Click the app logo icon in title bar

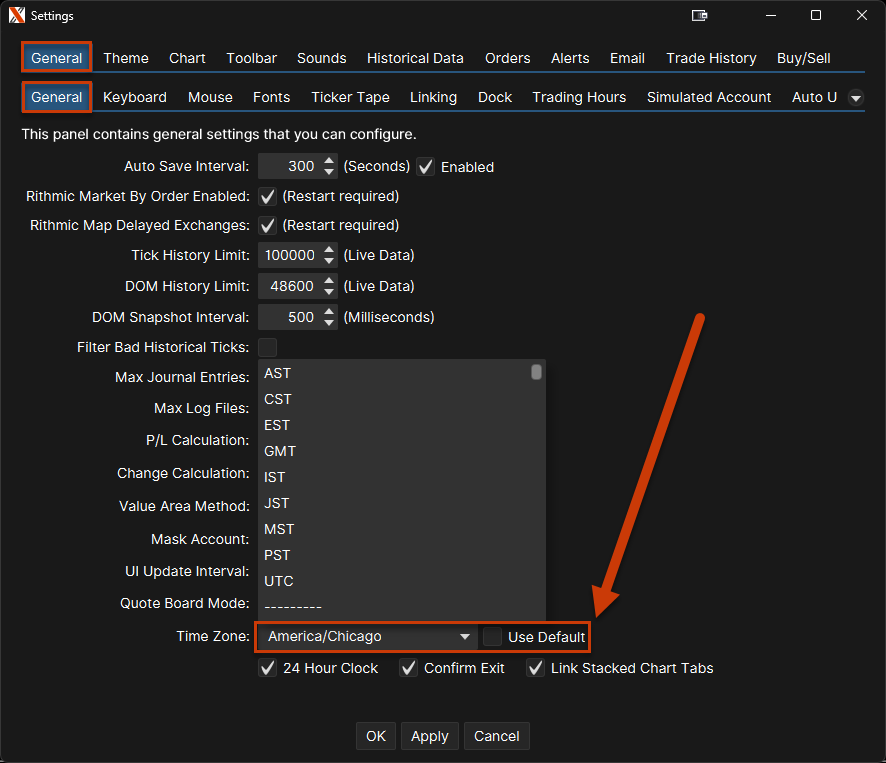pos(16,16)
